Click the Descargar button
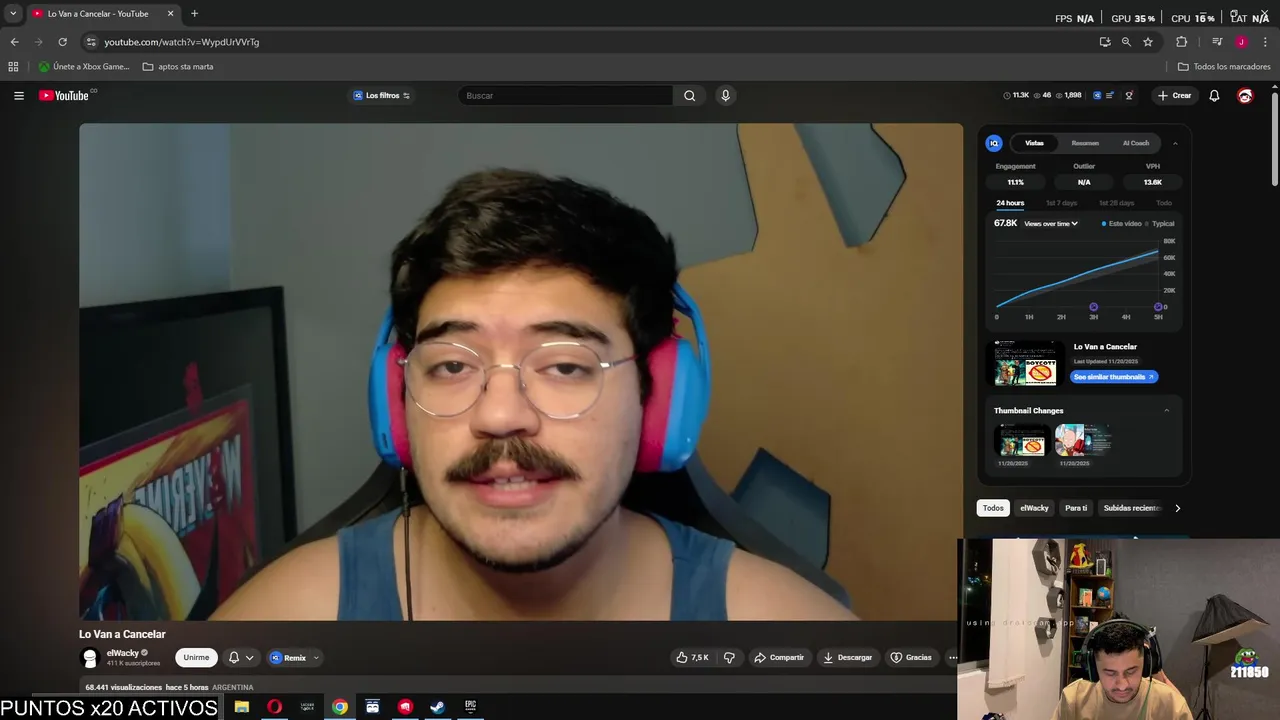The height and width of the screenshot is (720, 1280). [848, 657]
